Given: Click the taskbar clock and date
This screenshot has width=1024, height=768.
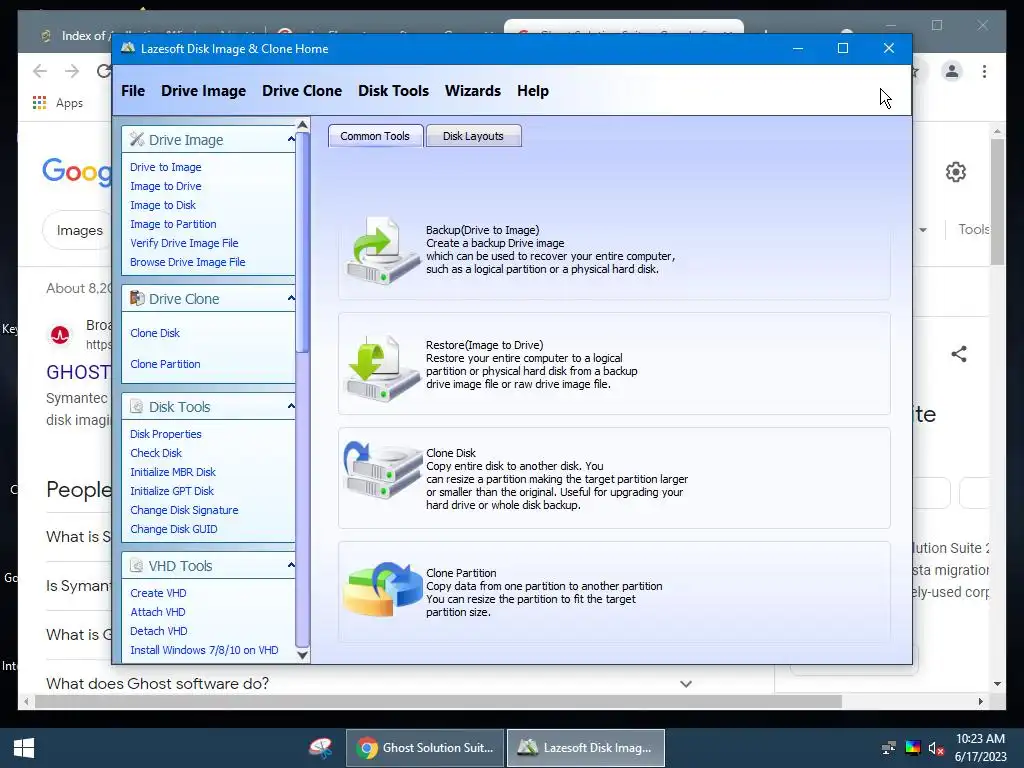Looking at the screenshot, I should point(980,748).
